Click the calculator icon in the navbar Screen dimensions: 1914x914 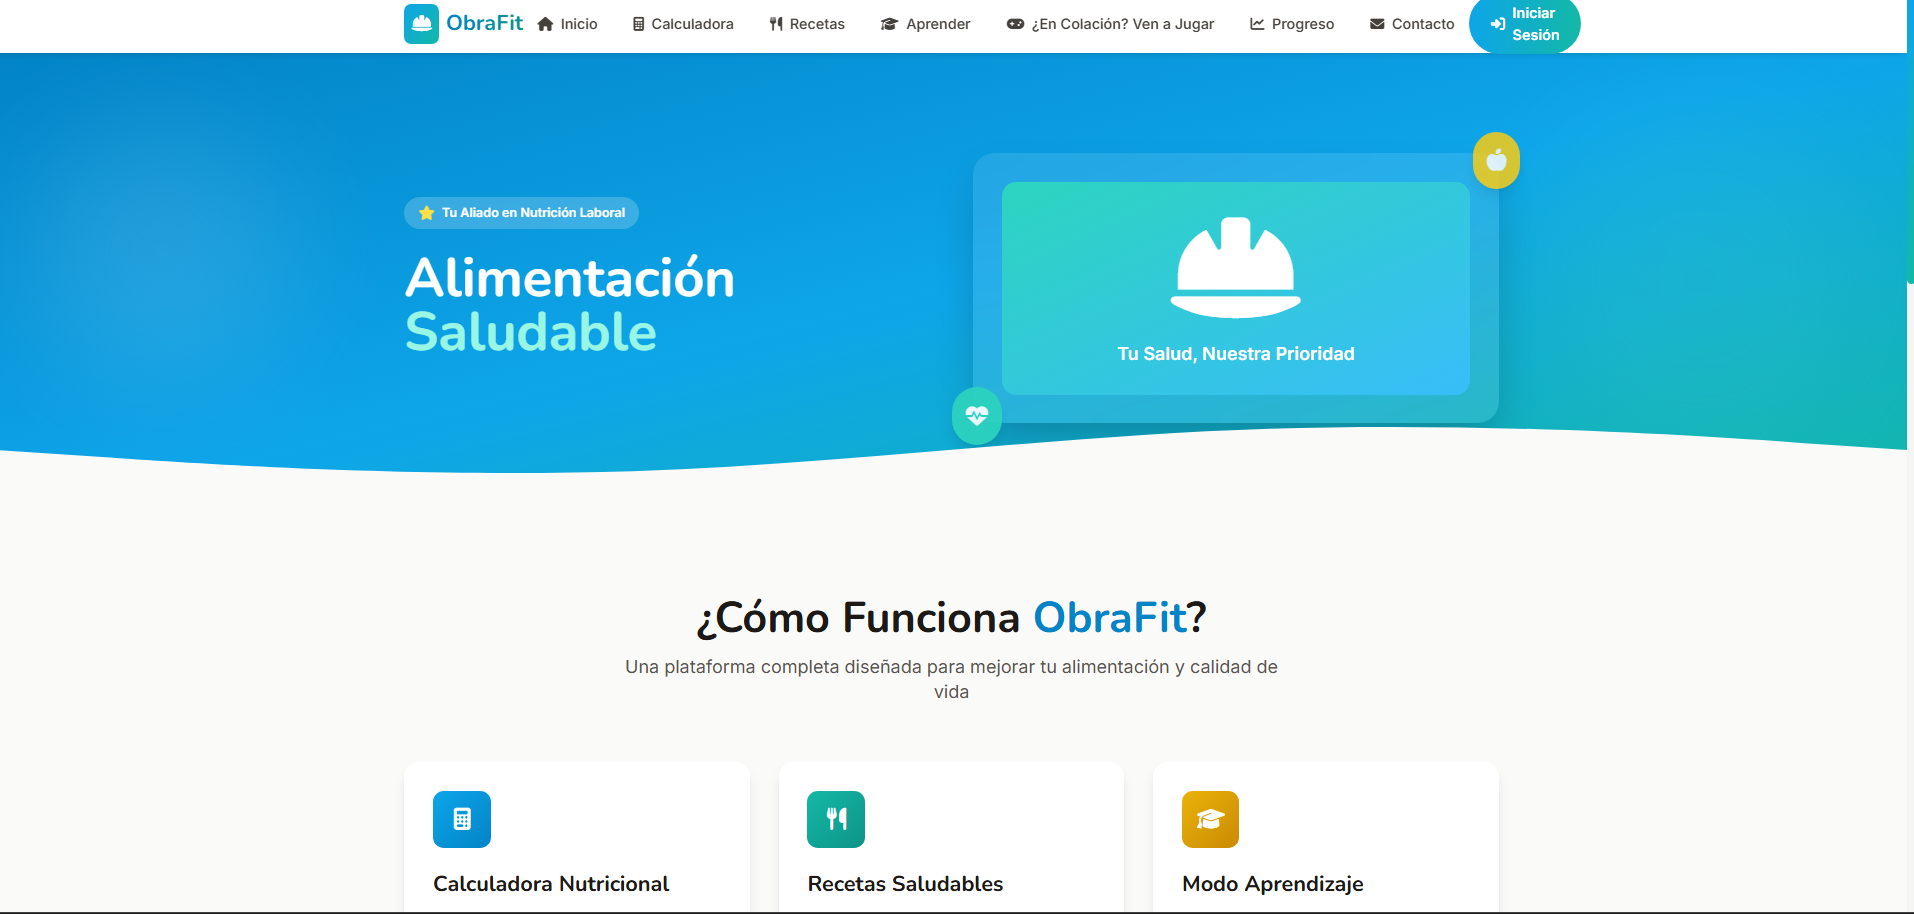[x=637, y=23]
